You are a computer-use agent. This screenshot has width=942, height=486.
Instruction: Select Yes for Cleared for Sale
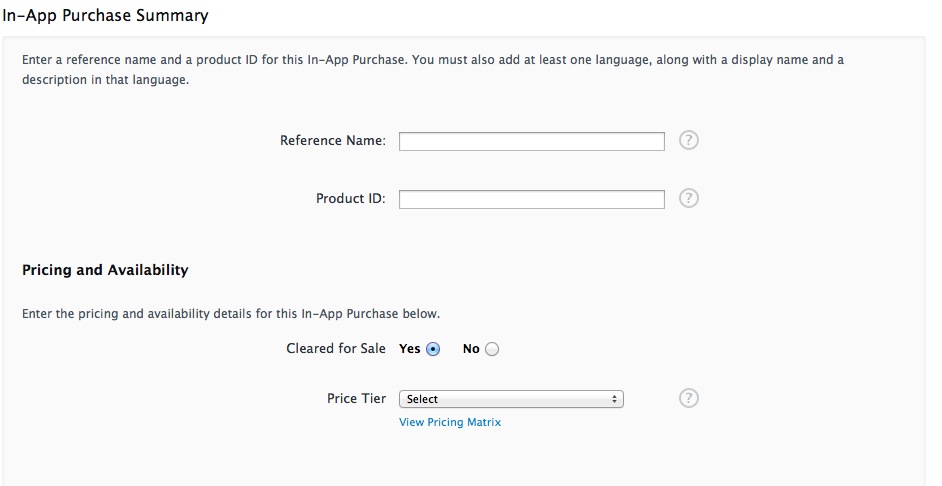(433, 349)
